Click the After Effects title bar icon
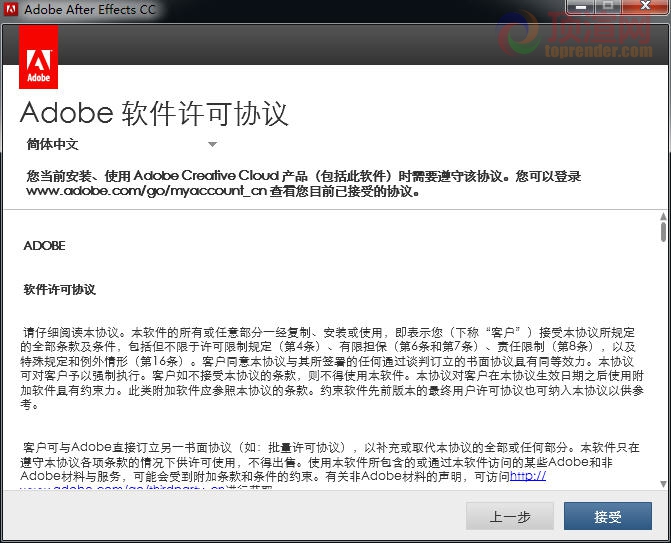Image resolution: width=671 pixels, height=543 pixels. pyautogui.click(x=11, y=9)
